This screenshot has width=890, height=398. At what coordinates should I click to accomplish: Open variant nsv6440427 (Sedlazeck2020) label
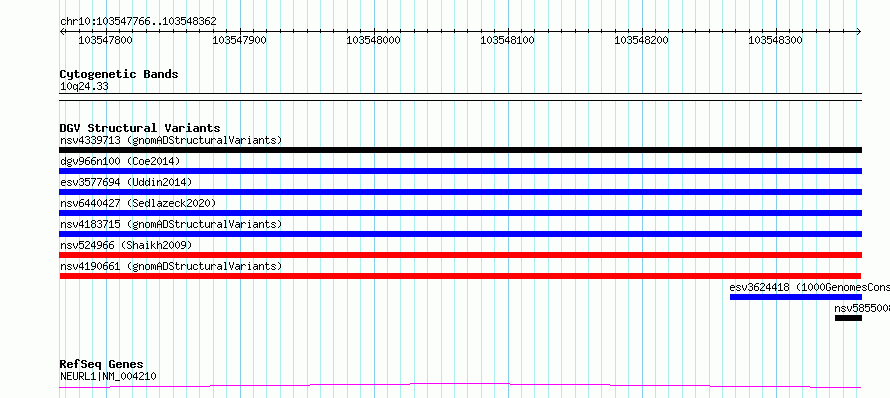[138, 203]
